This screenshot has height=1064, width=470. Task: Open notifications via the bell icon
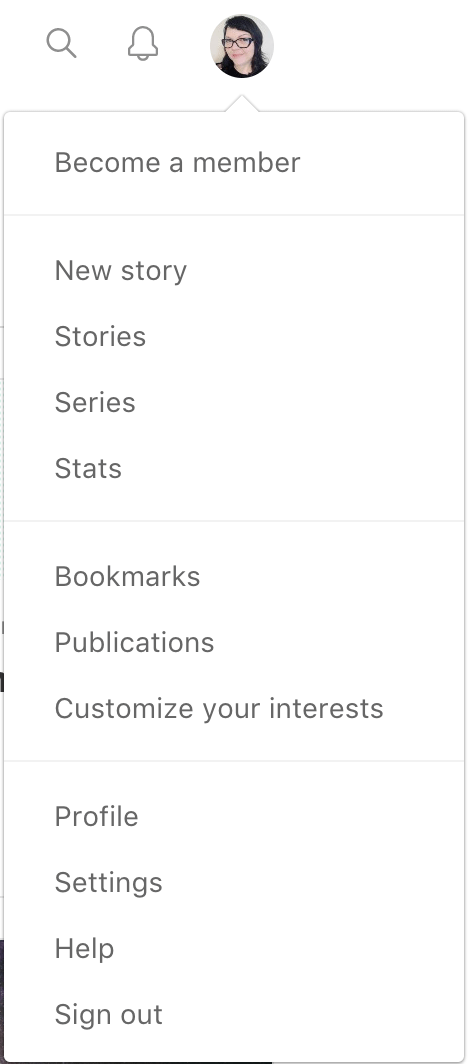point(142,43)
